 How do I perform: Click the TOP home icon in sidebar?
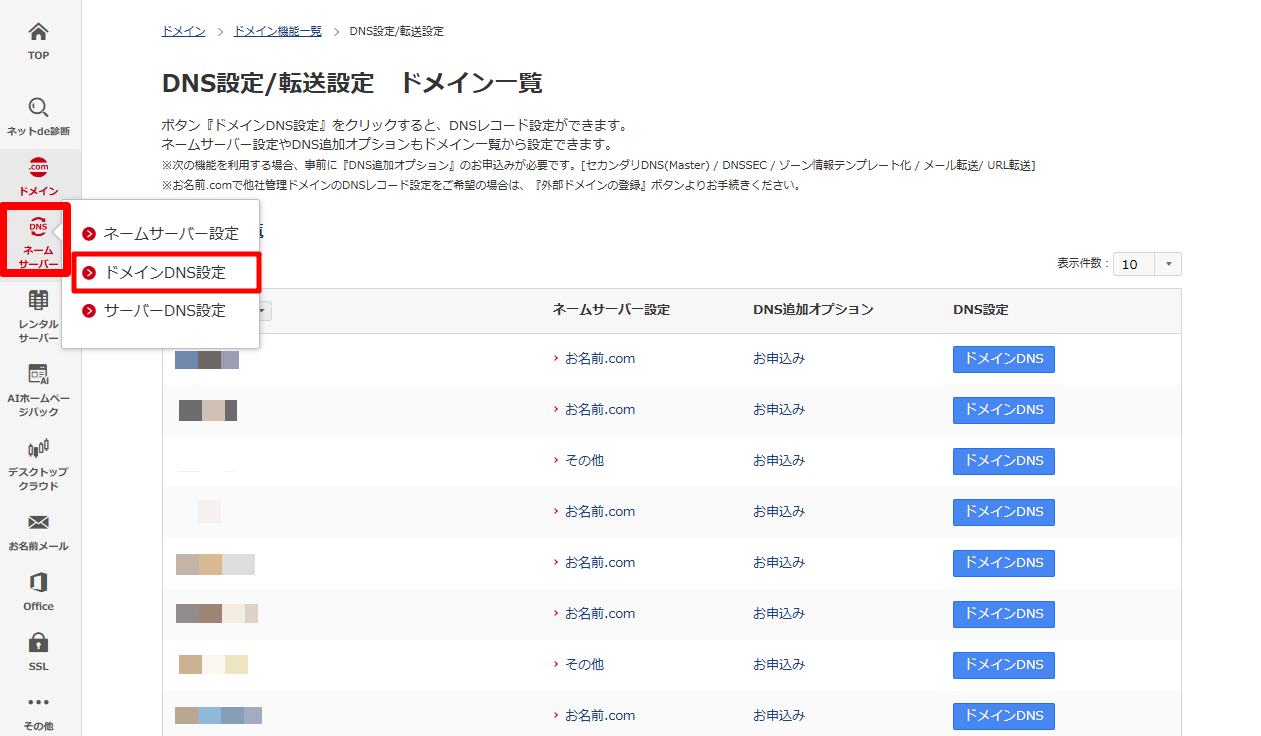coord(38,33)
